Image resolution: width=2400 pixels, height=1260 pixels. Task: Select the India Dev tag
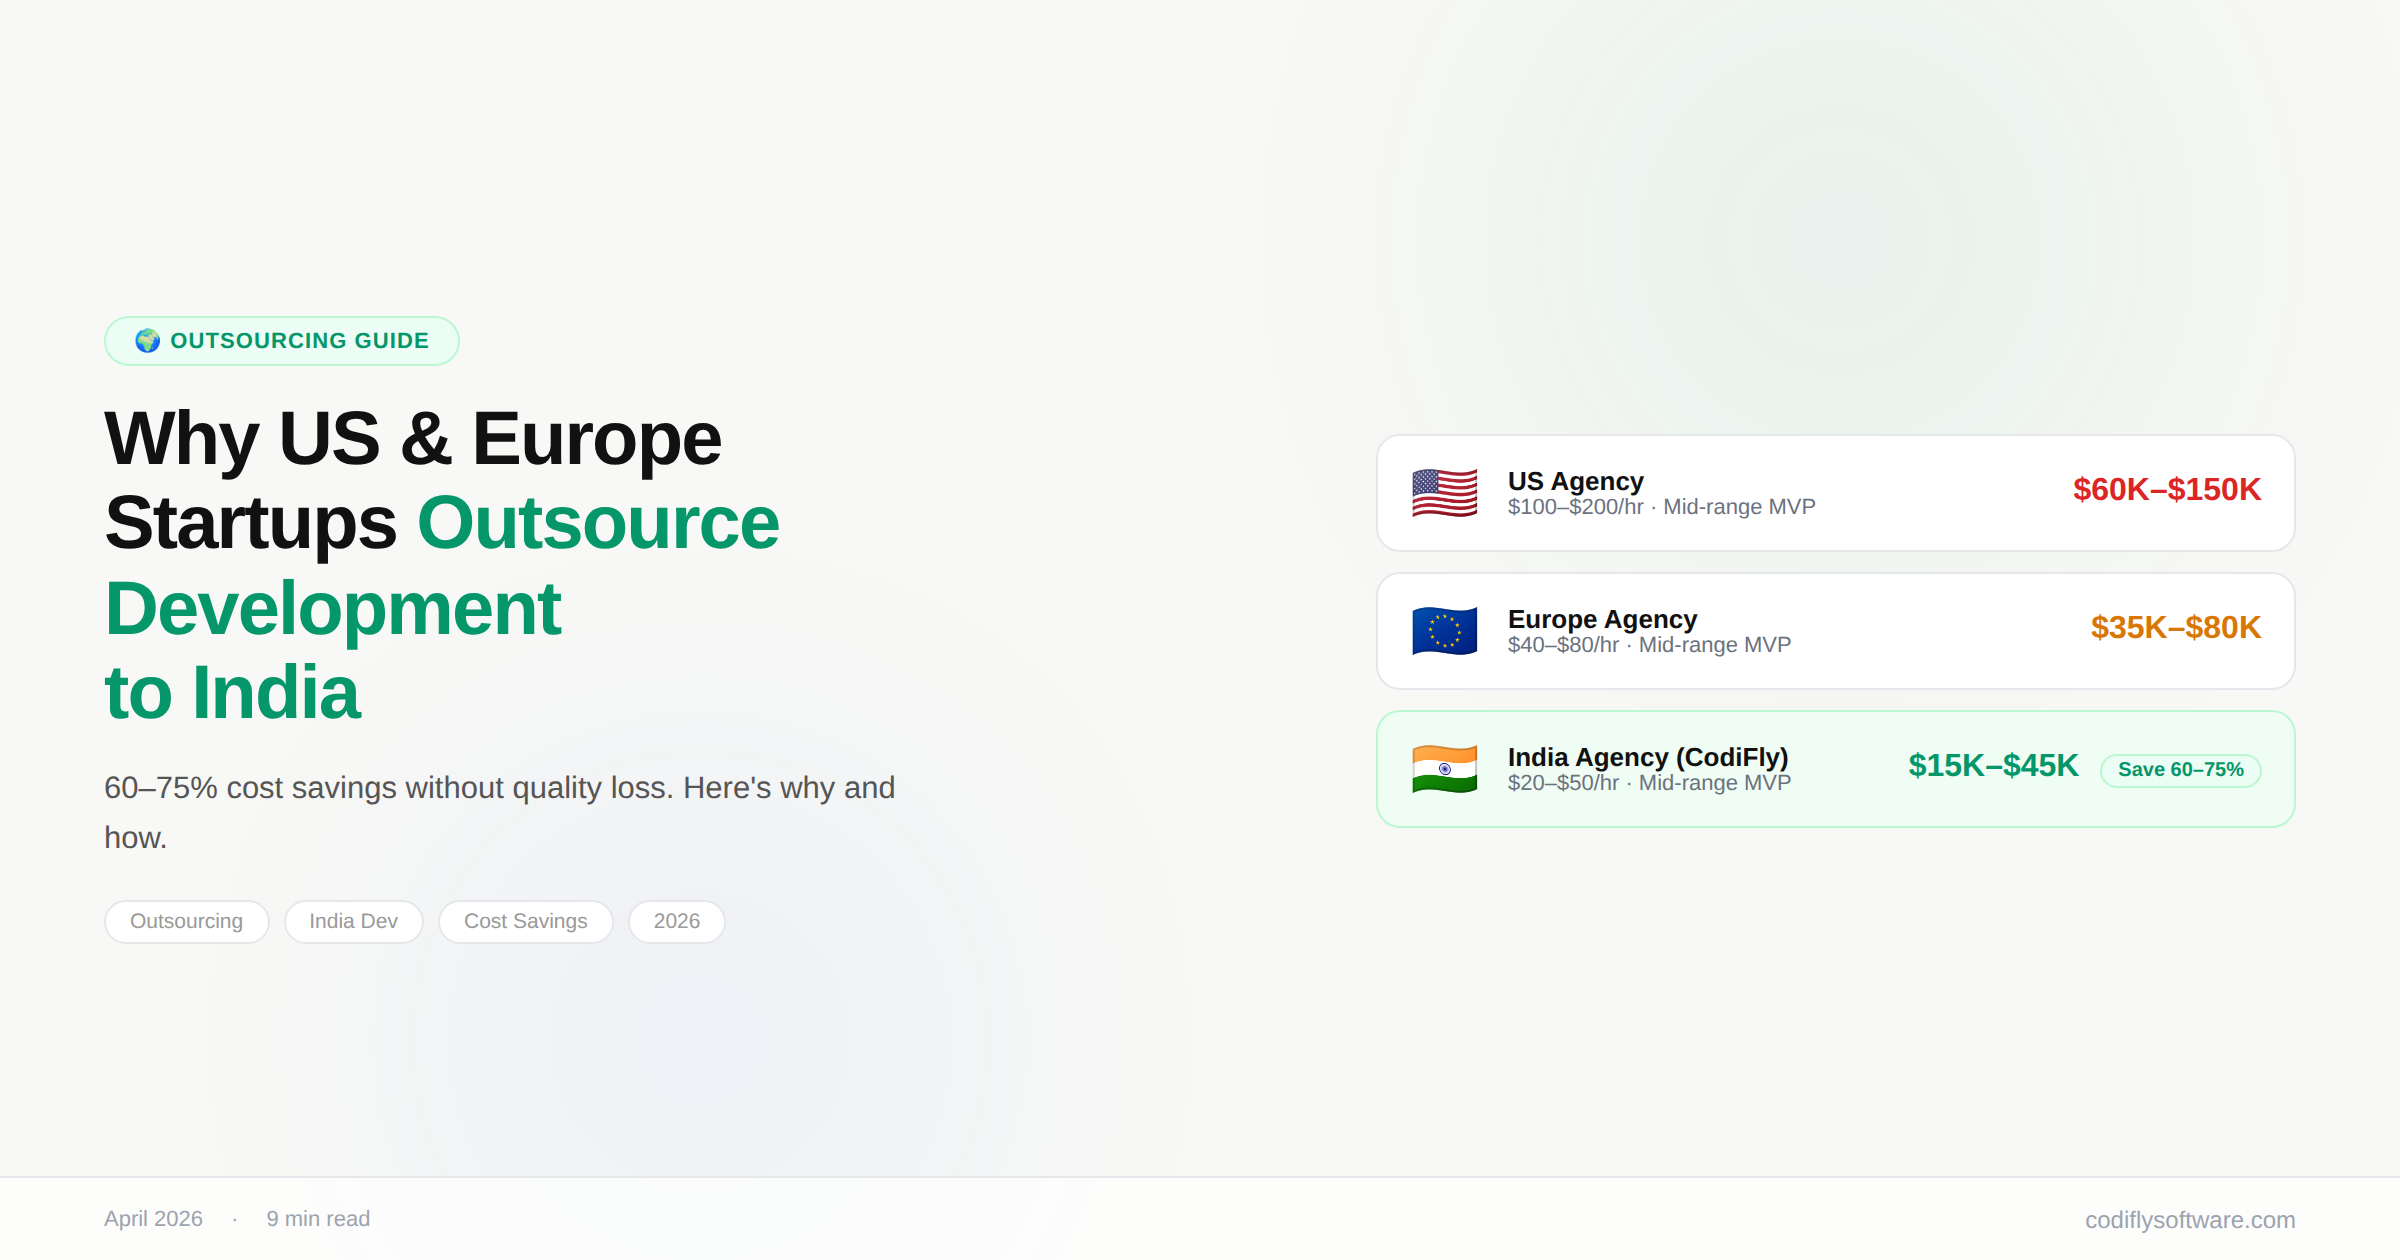(x=353, y=921)
